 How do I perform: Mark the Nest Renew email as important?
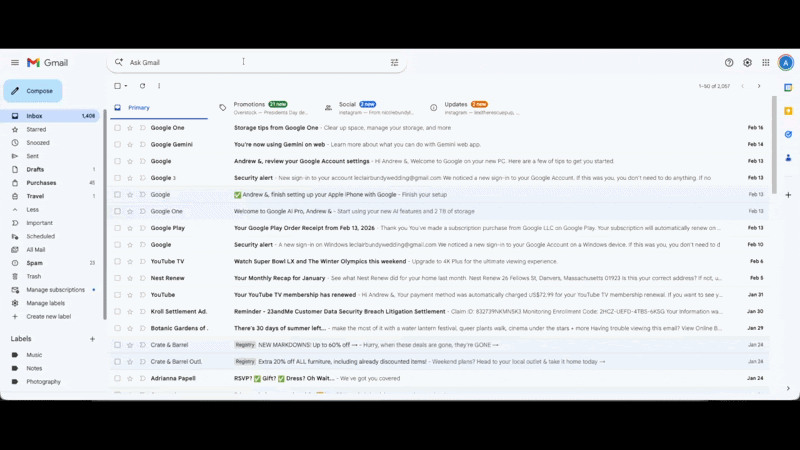point(143,279)
